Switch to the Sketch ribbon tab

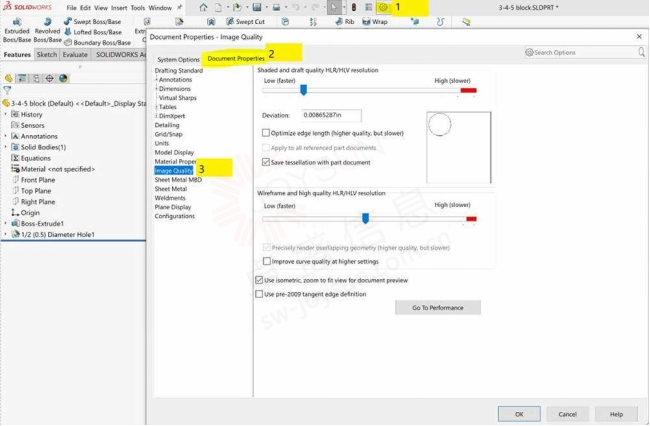pos(47,54)
